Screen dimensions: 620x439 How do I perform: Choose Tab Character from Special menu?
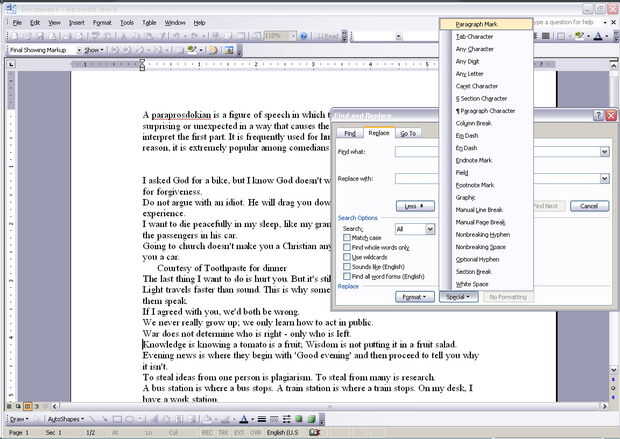(486, 36)
